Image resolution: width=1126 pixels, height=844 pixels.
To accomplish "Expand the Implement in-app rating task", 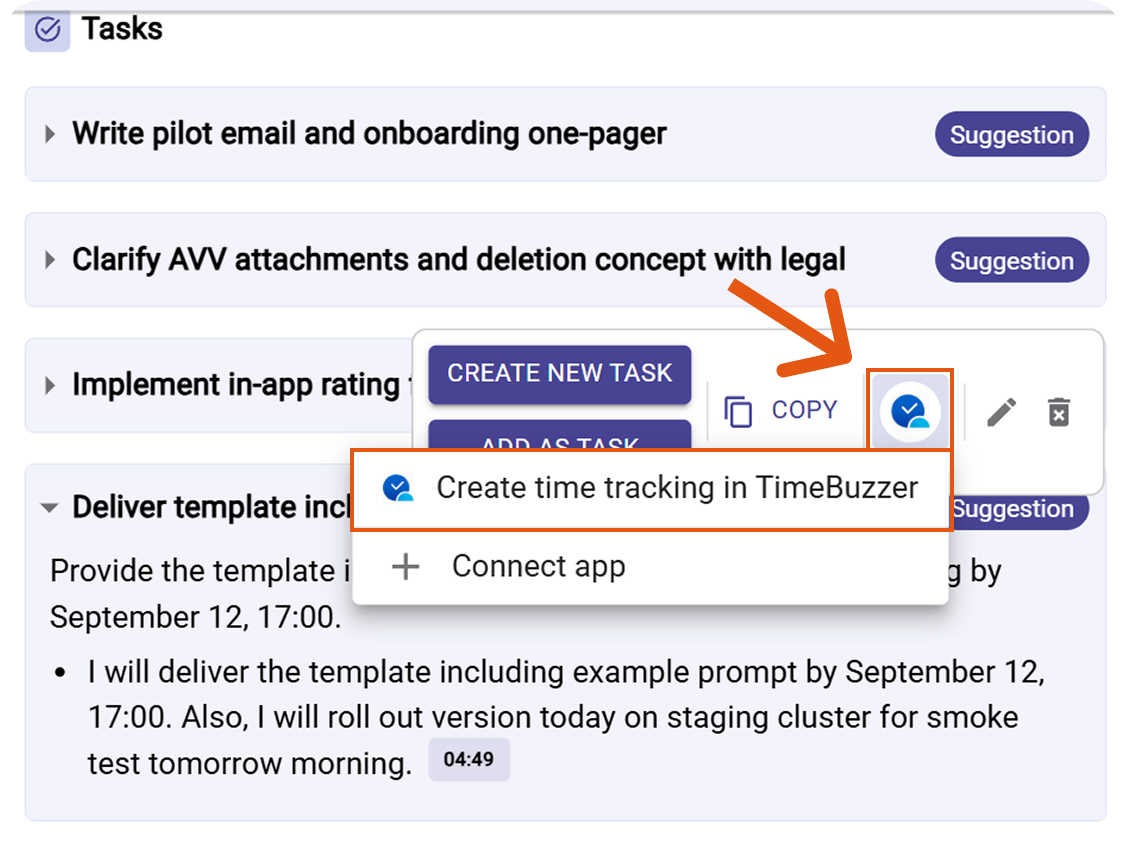I will [50, 385].
